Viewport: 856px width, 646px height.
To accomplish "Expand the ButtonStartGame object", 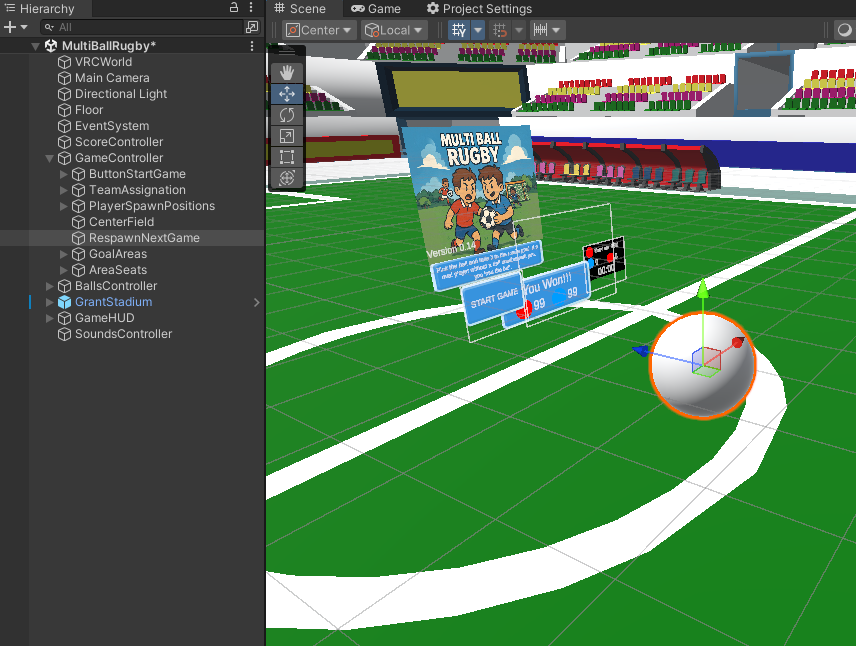I will tap(64, 174).
